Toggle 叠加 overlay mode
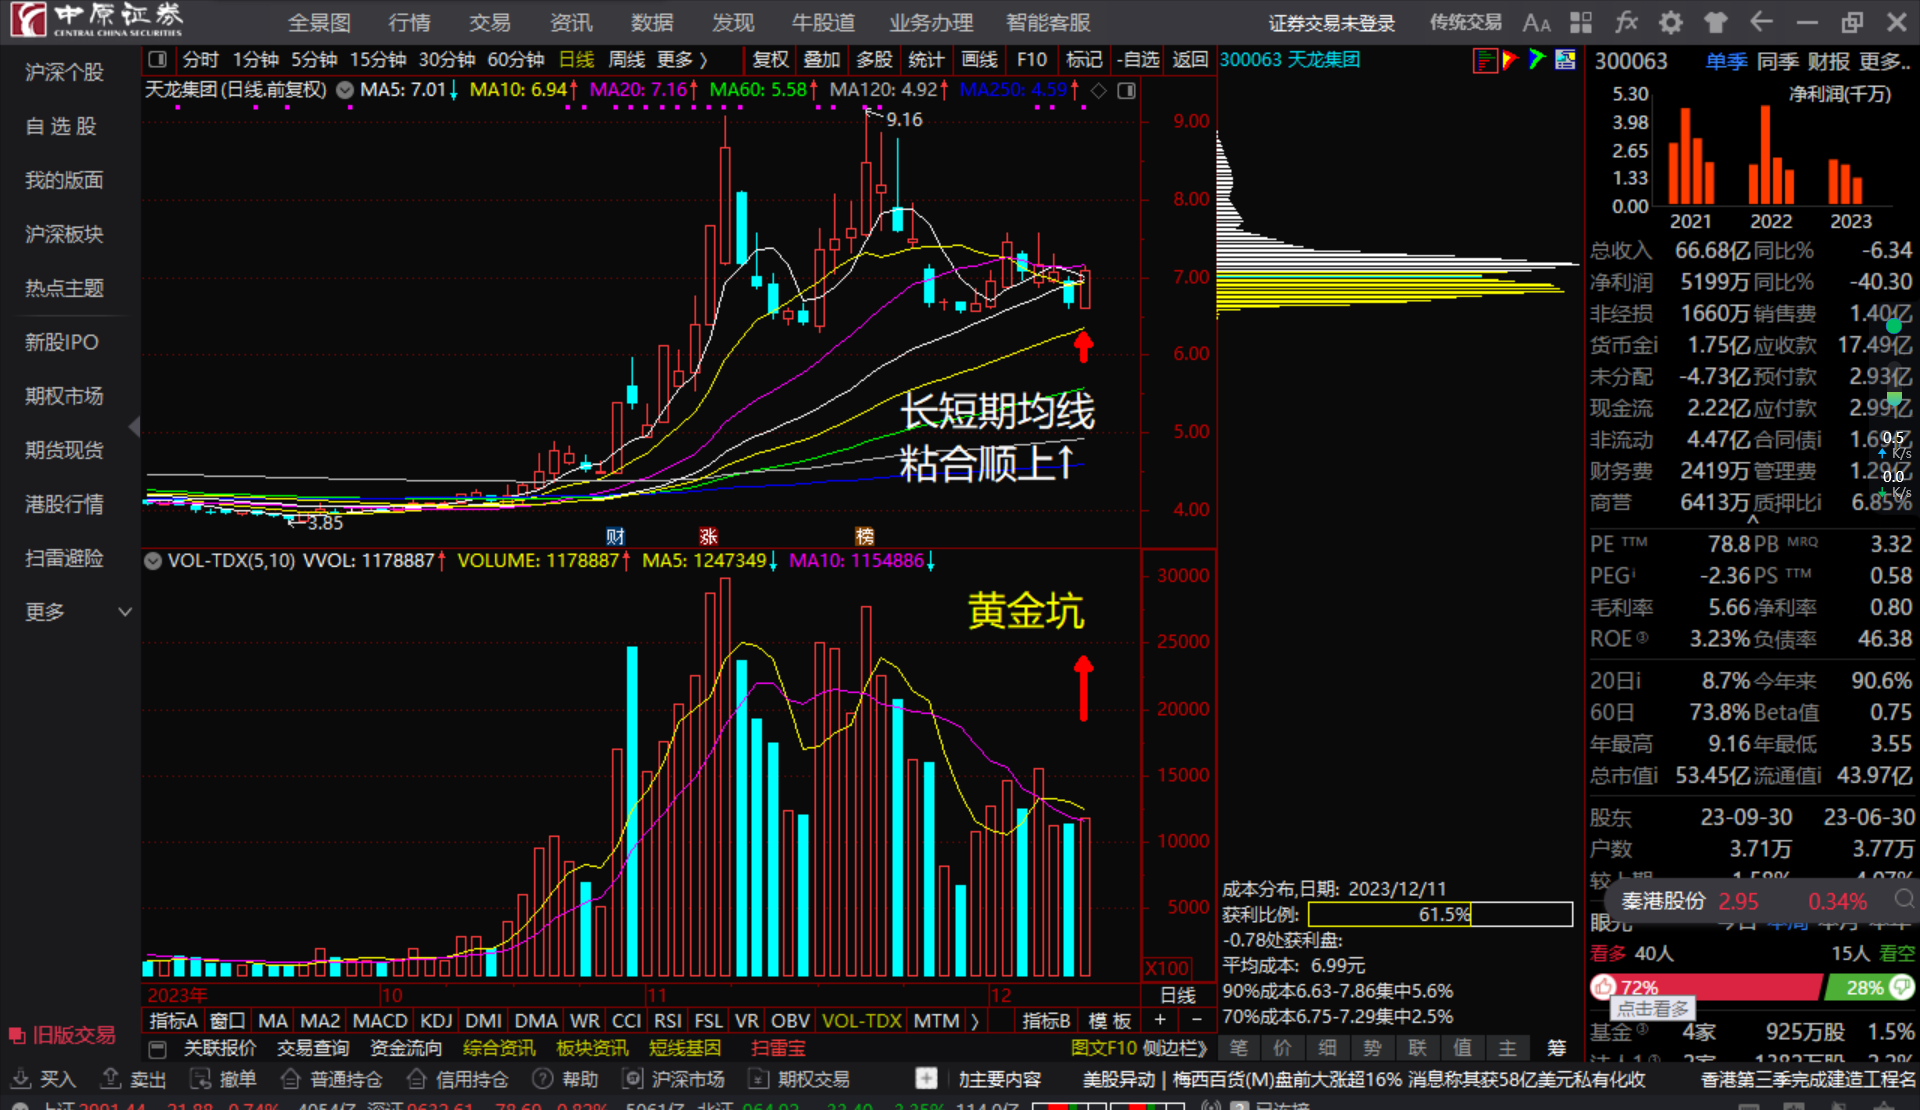Image resolution: width=1920 pixels, height=1110 pixels. tap(822, 60)
